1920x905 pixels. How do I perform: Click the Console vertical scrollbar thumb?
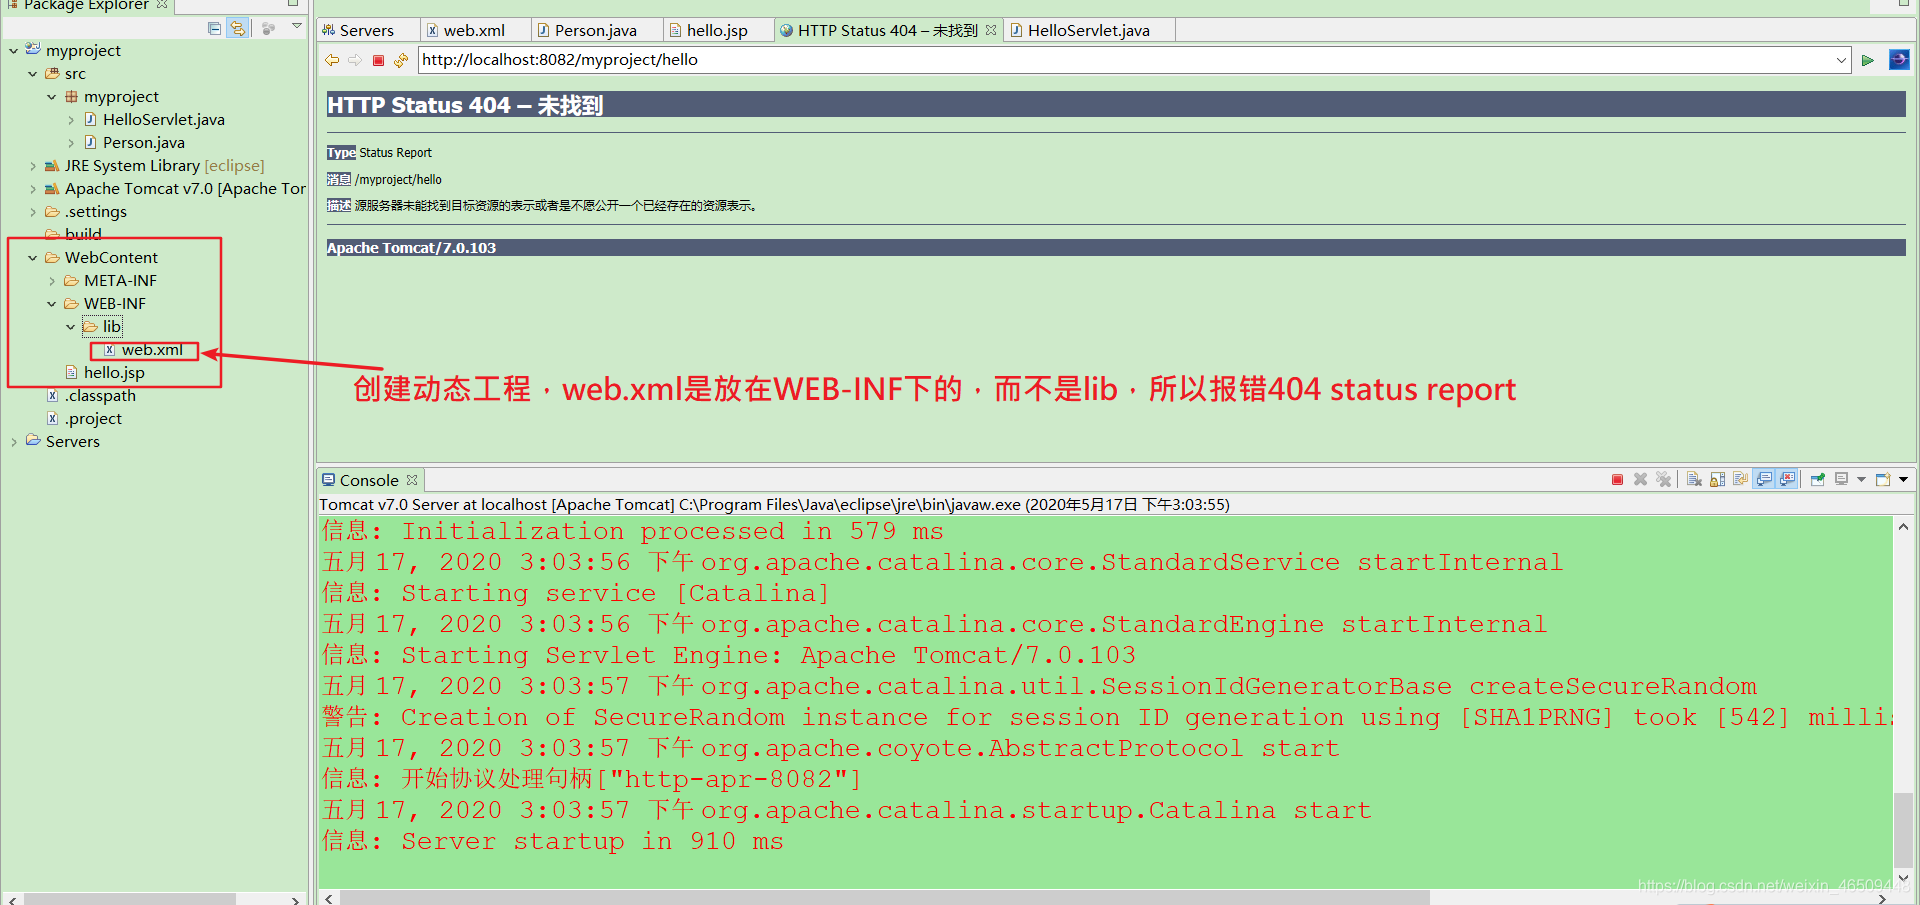[1903, 830]
